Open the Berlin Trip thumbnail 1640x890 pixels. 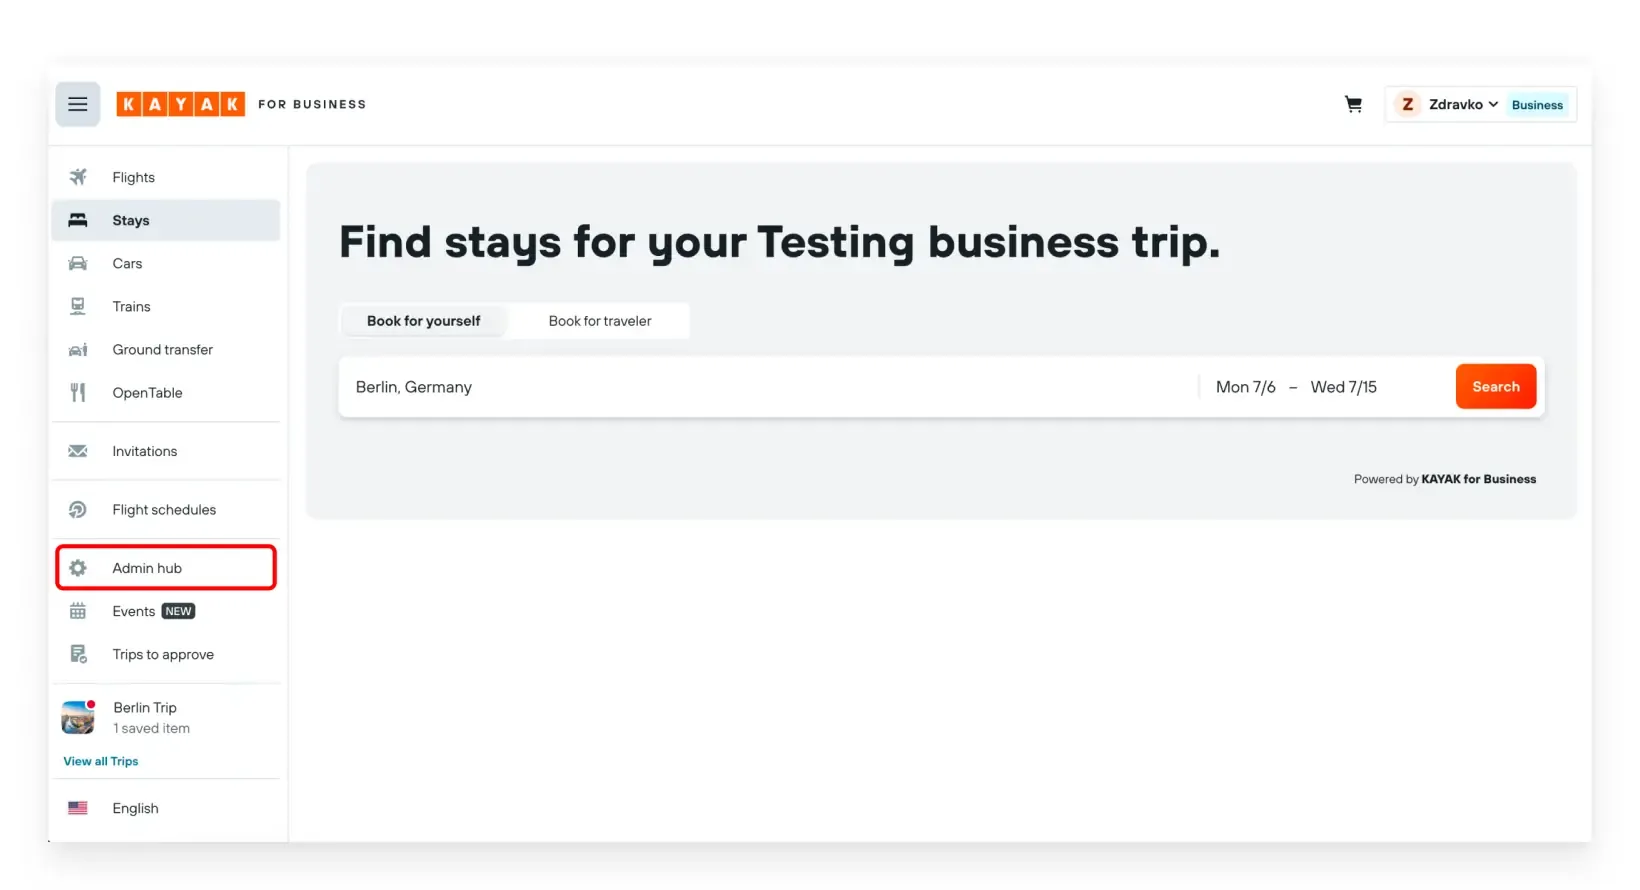pos(78,717)
